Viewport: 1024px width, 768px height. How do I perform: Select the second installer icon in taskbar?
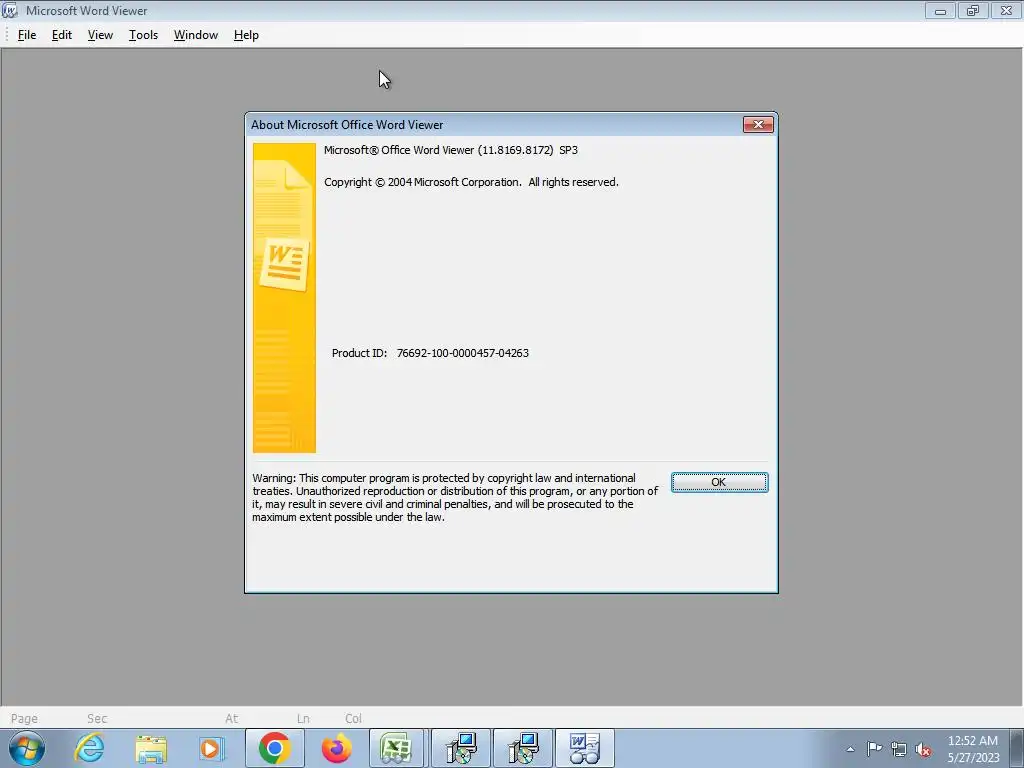pos(523,748)
